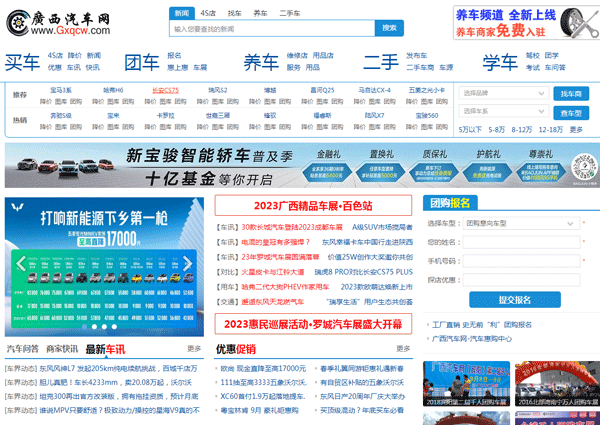Filter by the 8-12万 price range
This screenshot has height=425, width=600.
point(522,130)
